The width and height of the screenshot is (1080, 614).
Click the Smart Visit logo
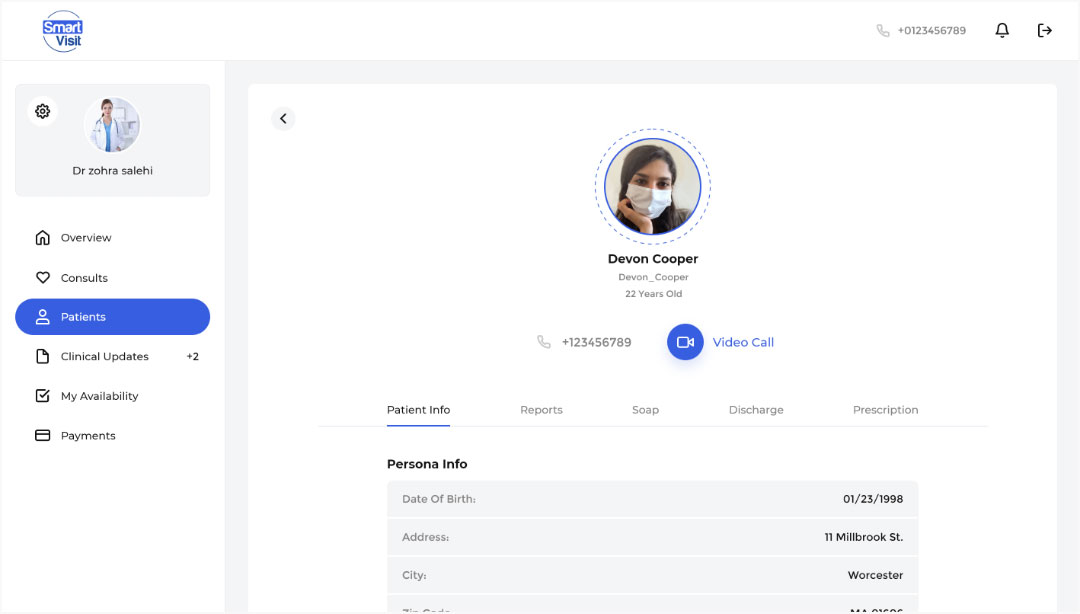coord(62,31)
